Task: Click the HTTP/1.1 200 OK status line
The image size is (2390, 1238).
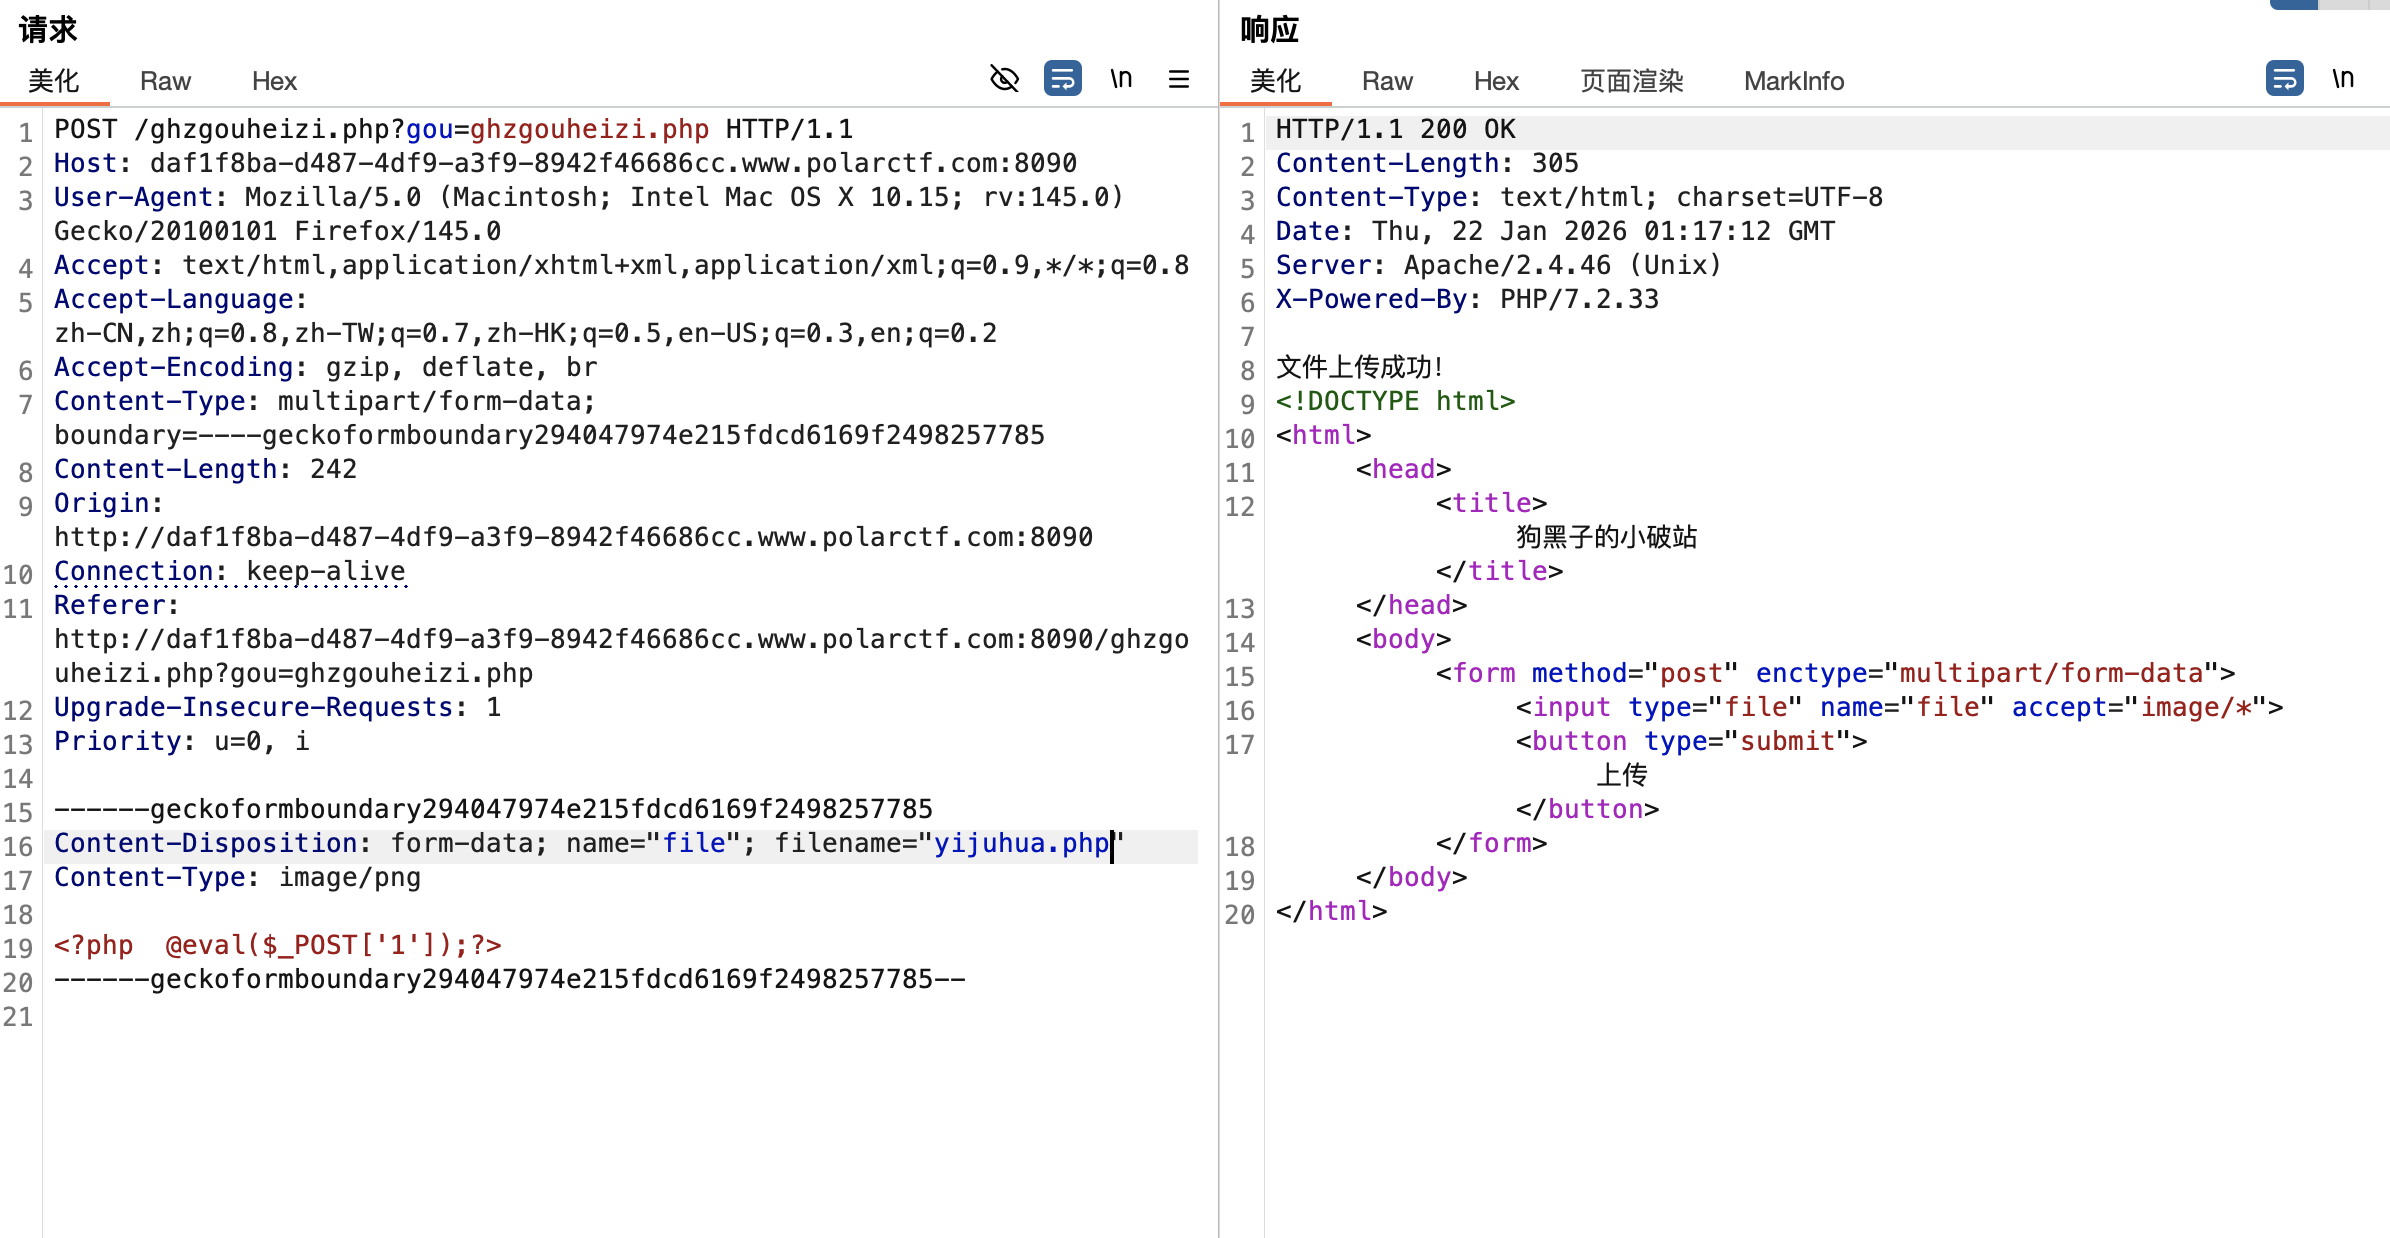Action: 1395,130
